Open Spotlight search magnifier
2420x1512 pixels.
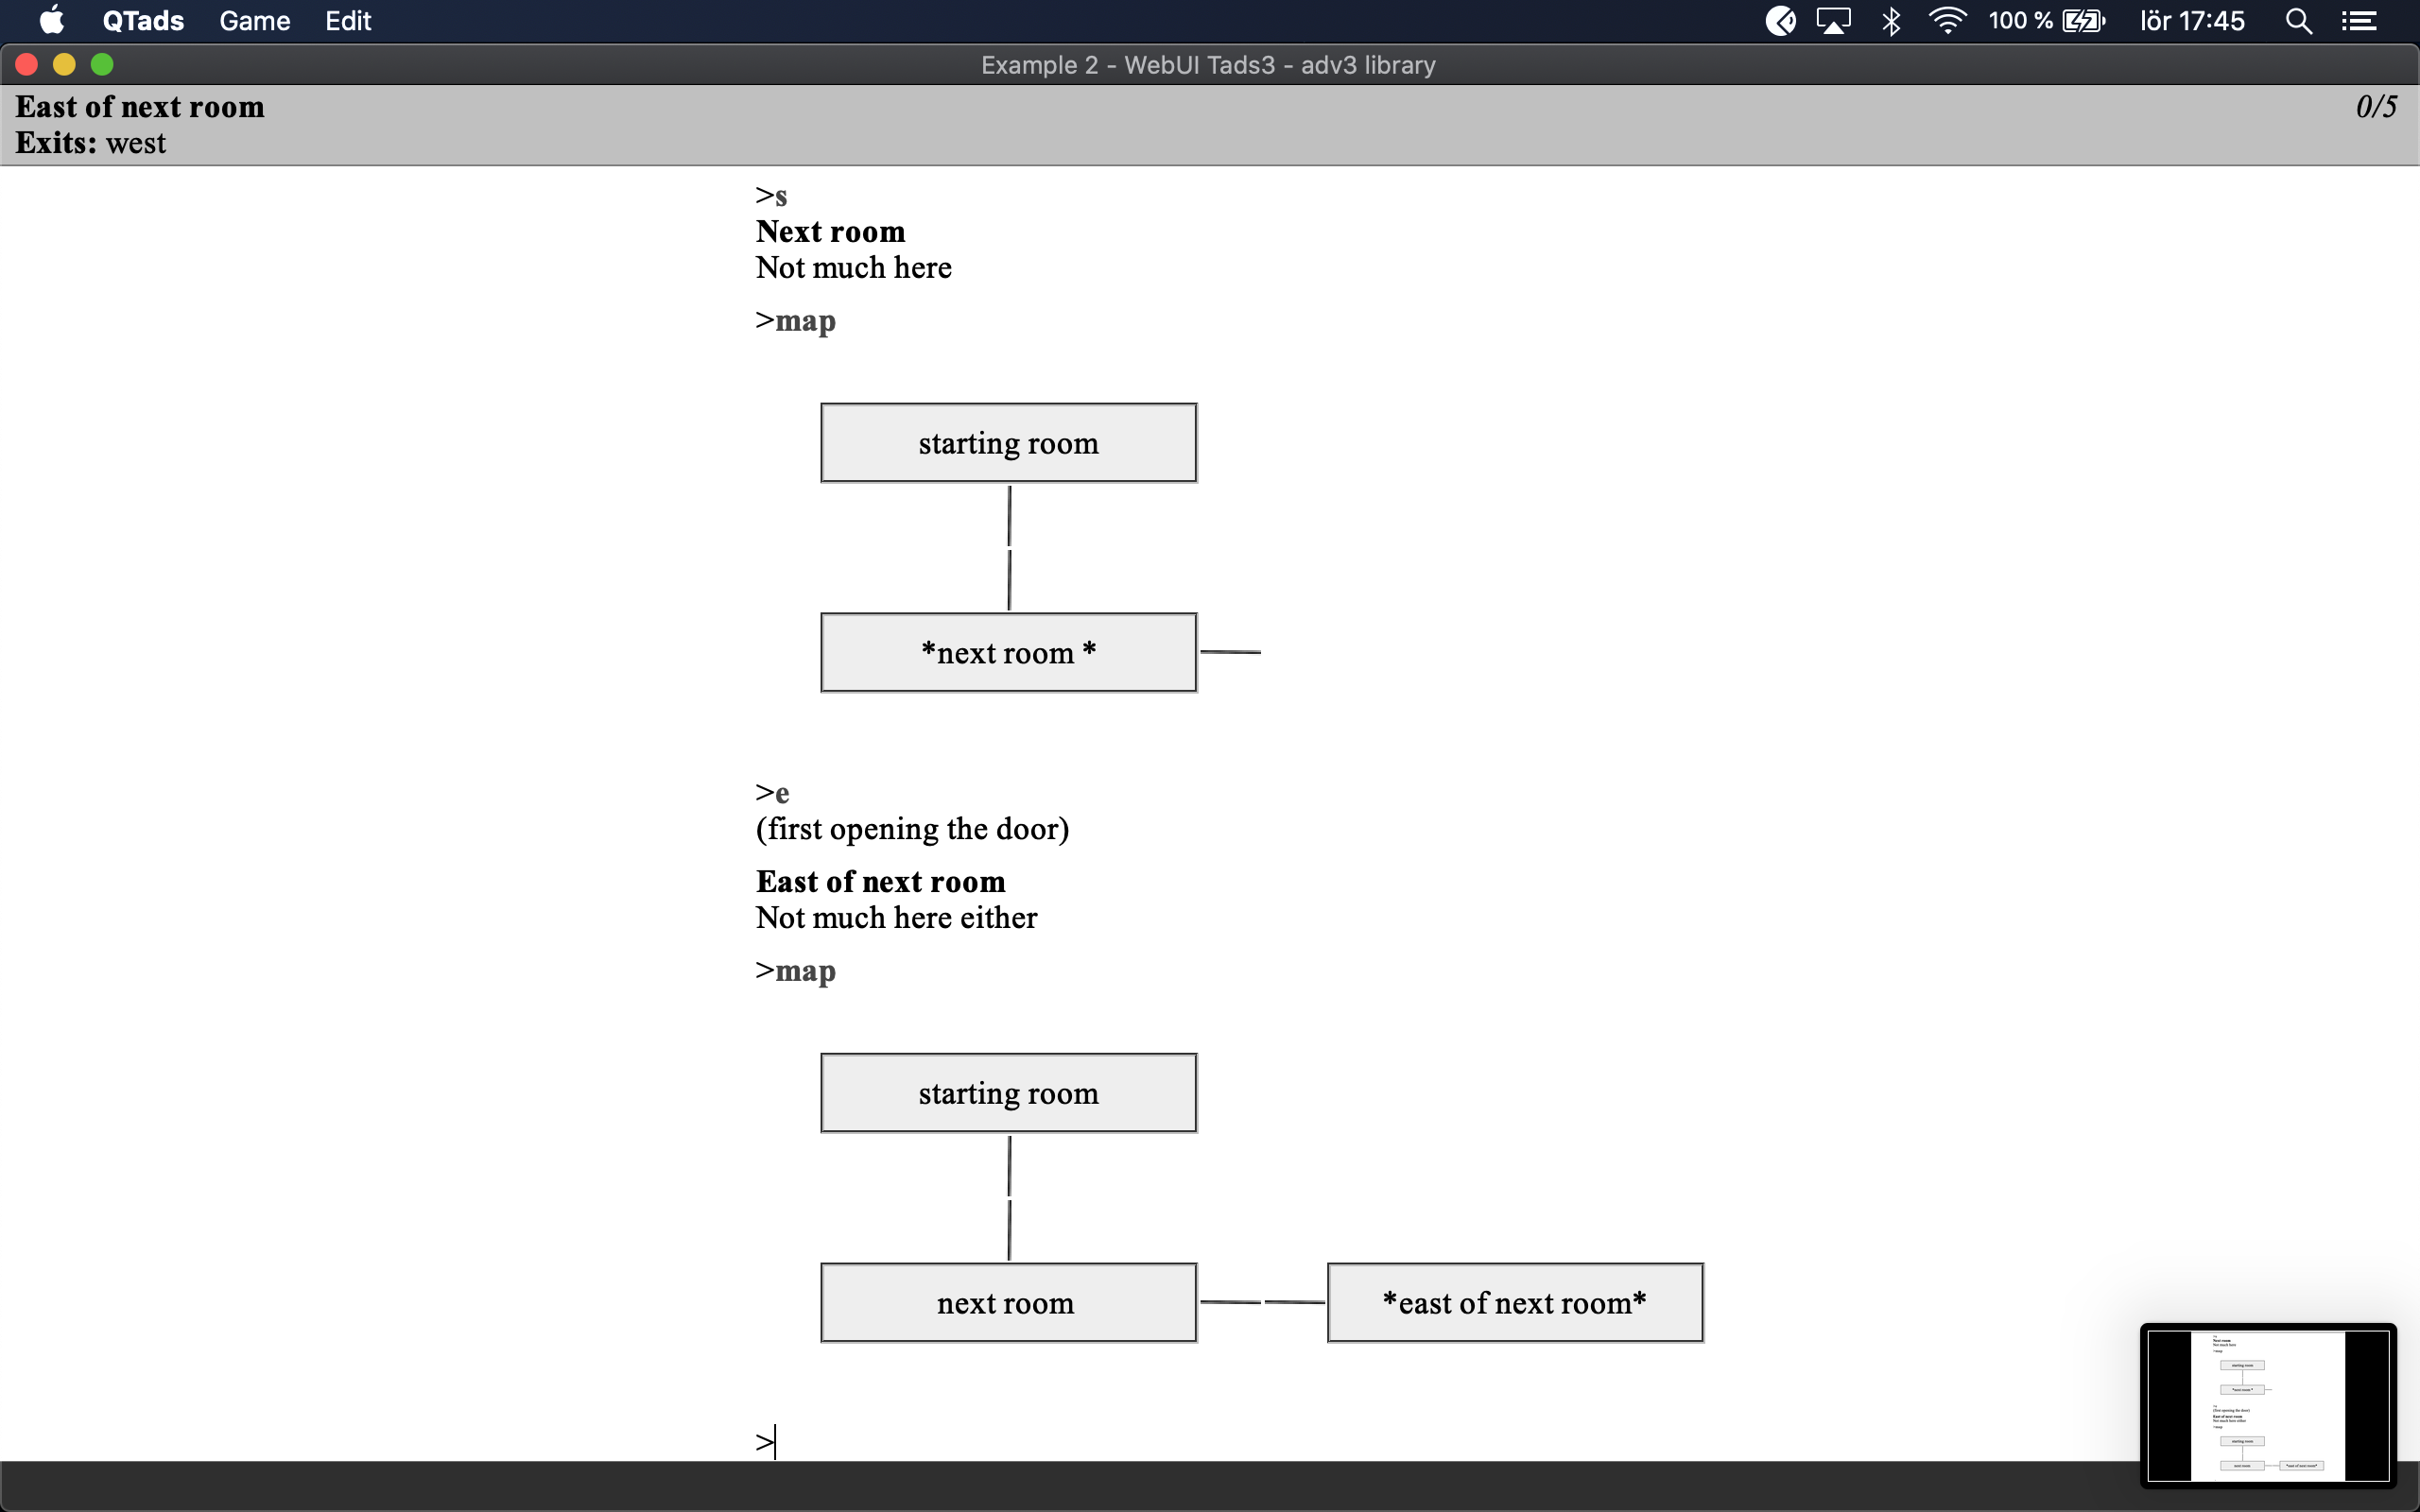[2298, 21]
